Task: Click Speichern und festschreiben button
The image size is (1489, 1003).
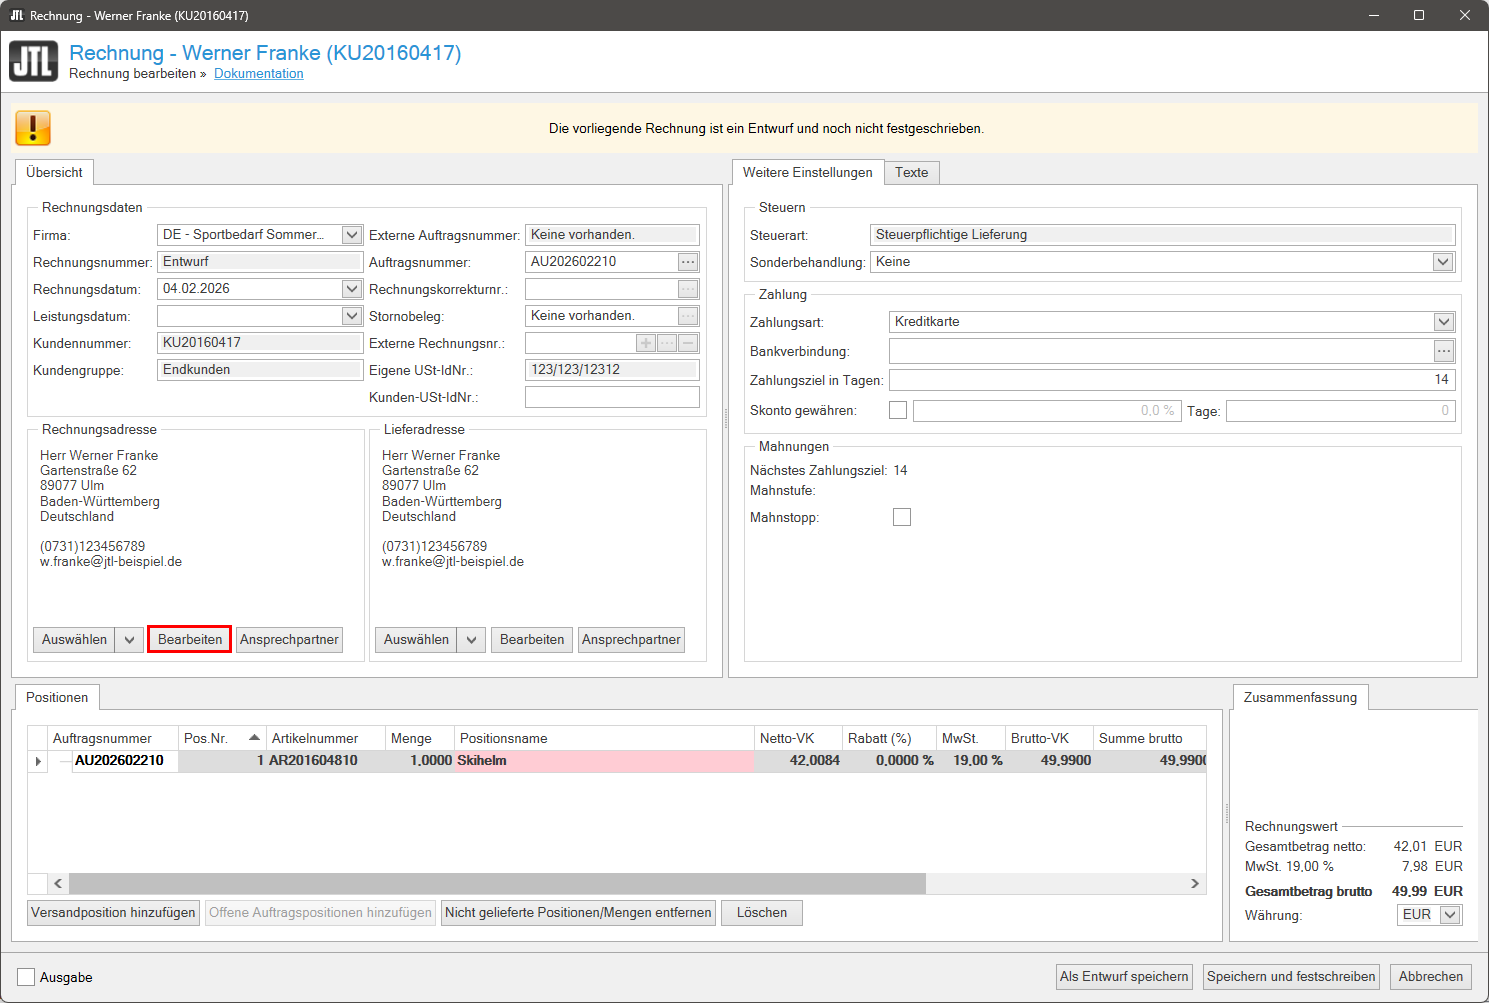Action: [1291, 977]
